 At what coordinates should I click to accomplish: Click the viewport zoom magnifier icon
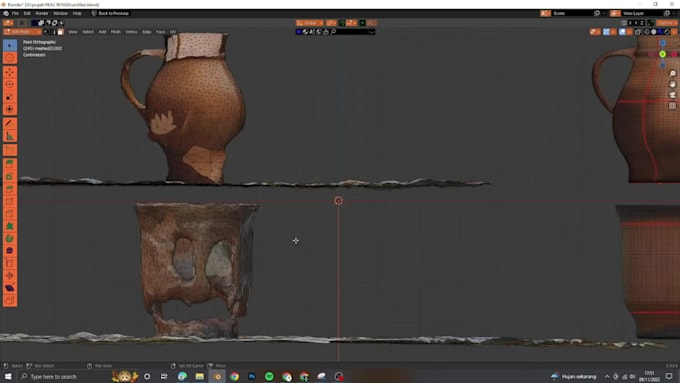[x=673, y=73]
